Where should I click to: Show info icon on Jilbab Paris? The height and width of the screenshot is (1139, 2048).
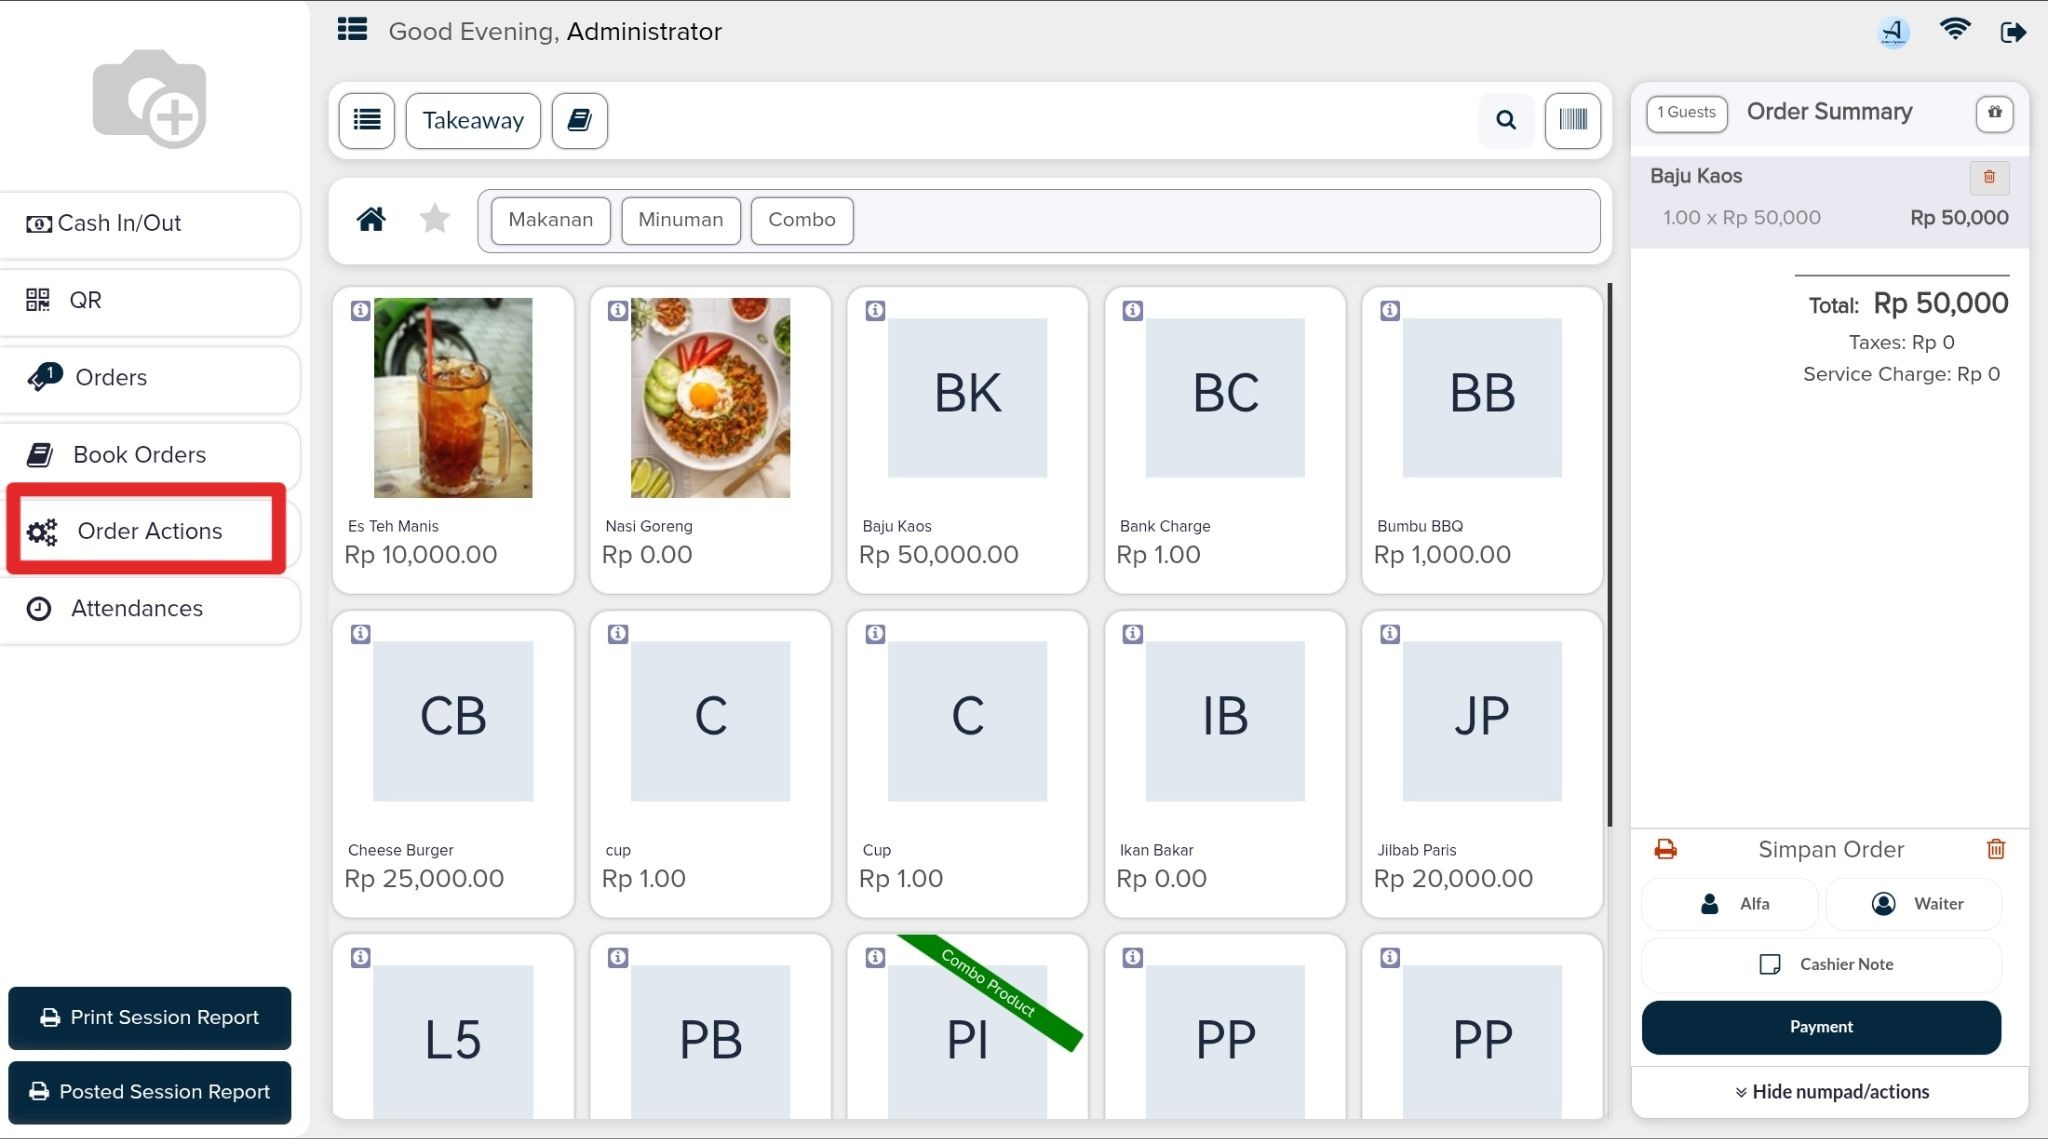pyautogui.click(x=1389, y=634)
